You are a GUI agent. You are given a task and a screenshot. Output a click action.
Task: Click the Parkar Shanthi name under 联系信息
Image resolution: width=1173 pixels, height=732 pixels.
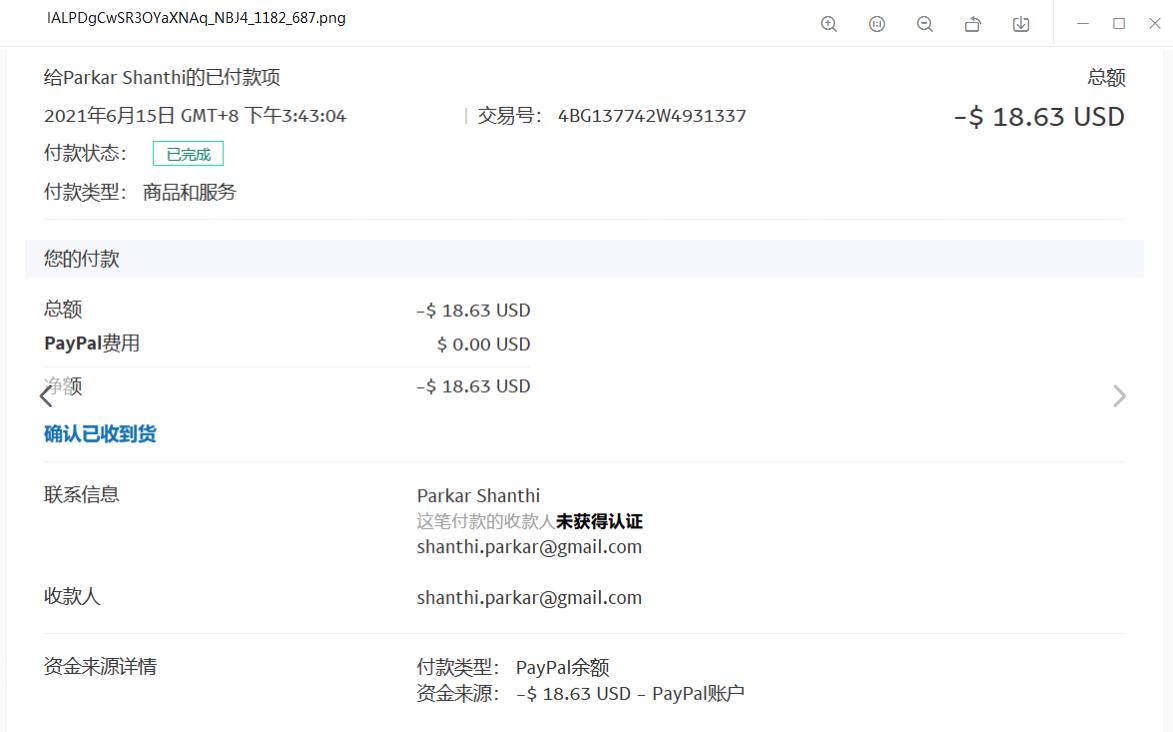pos(478,496)
